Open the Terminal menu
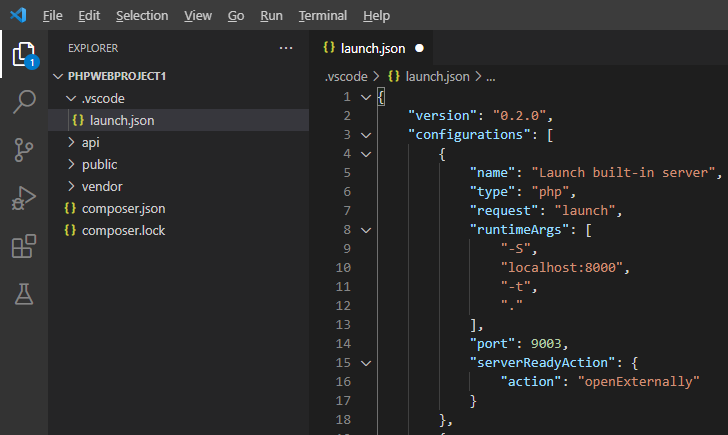Image resolution: width=728 pixels, height=435 pixels. pos(323,16)
